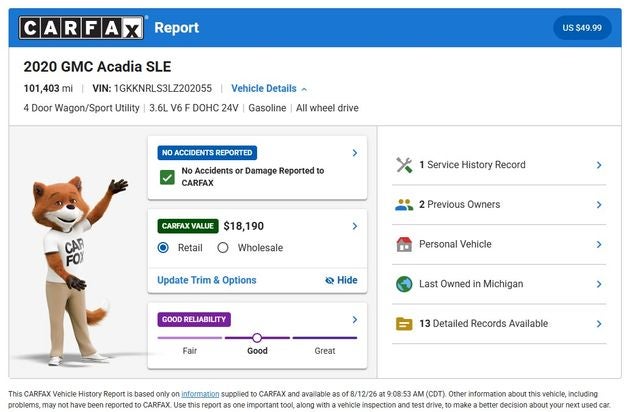Click the green checkmark No Accidents icon

[x=167, y=178]
